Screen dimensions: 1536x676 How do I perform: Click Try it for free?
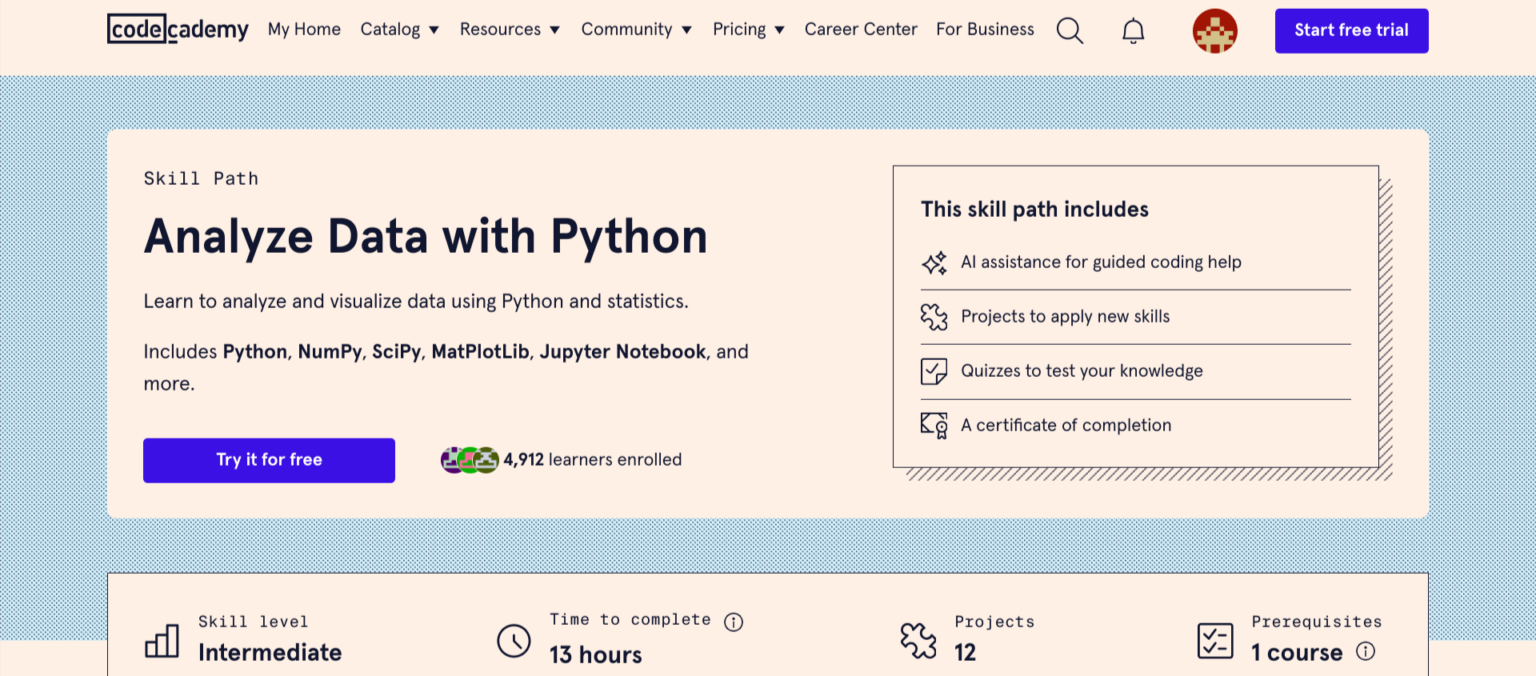[x=268, y=459]
